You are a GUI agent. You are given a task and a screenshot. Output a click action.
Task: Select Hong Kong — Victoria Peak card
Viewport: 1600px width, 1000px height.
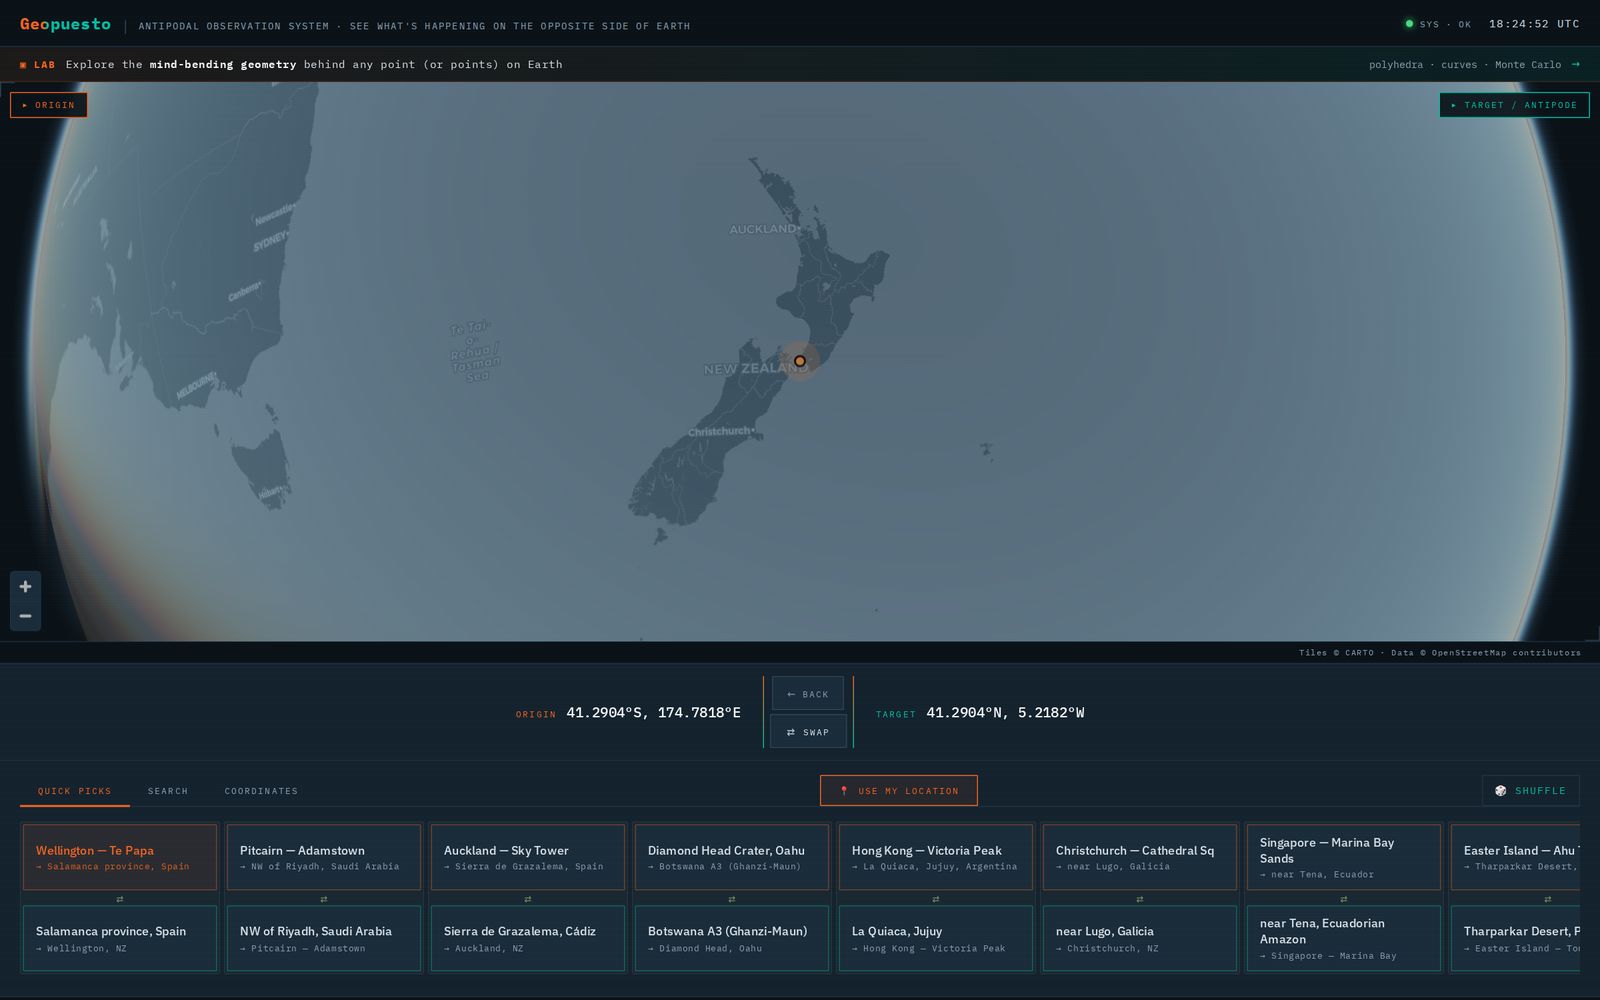tap(936, 857)
